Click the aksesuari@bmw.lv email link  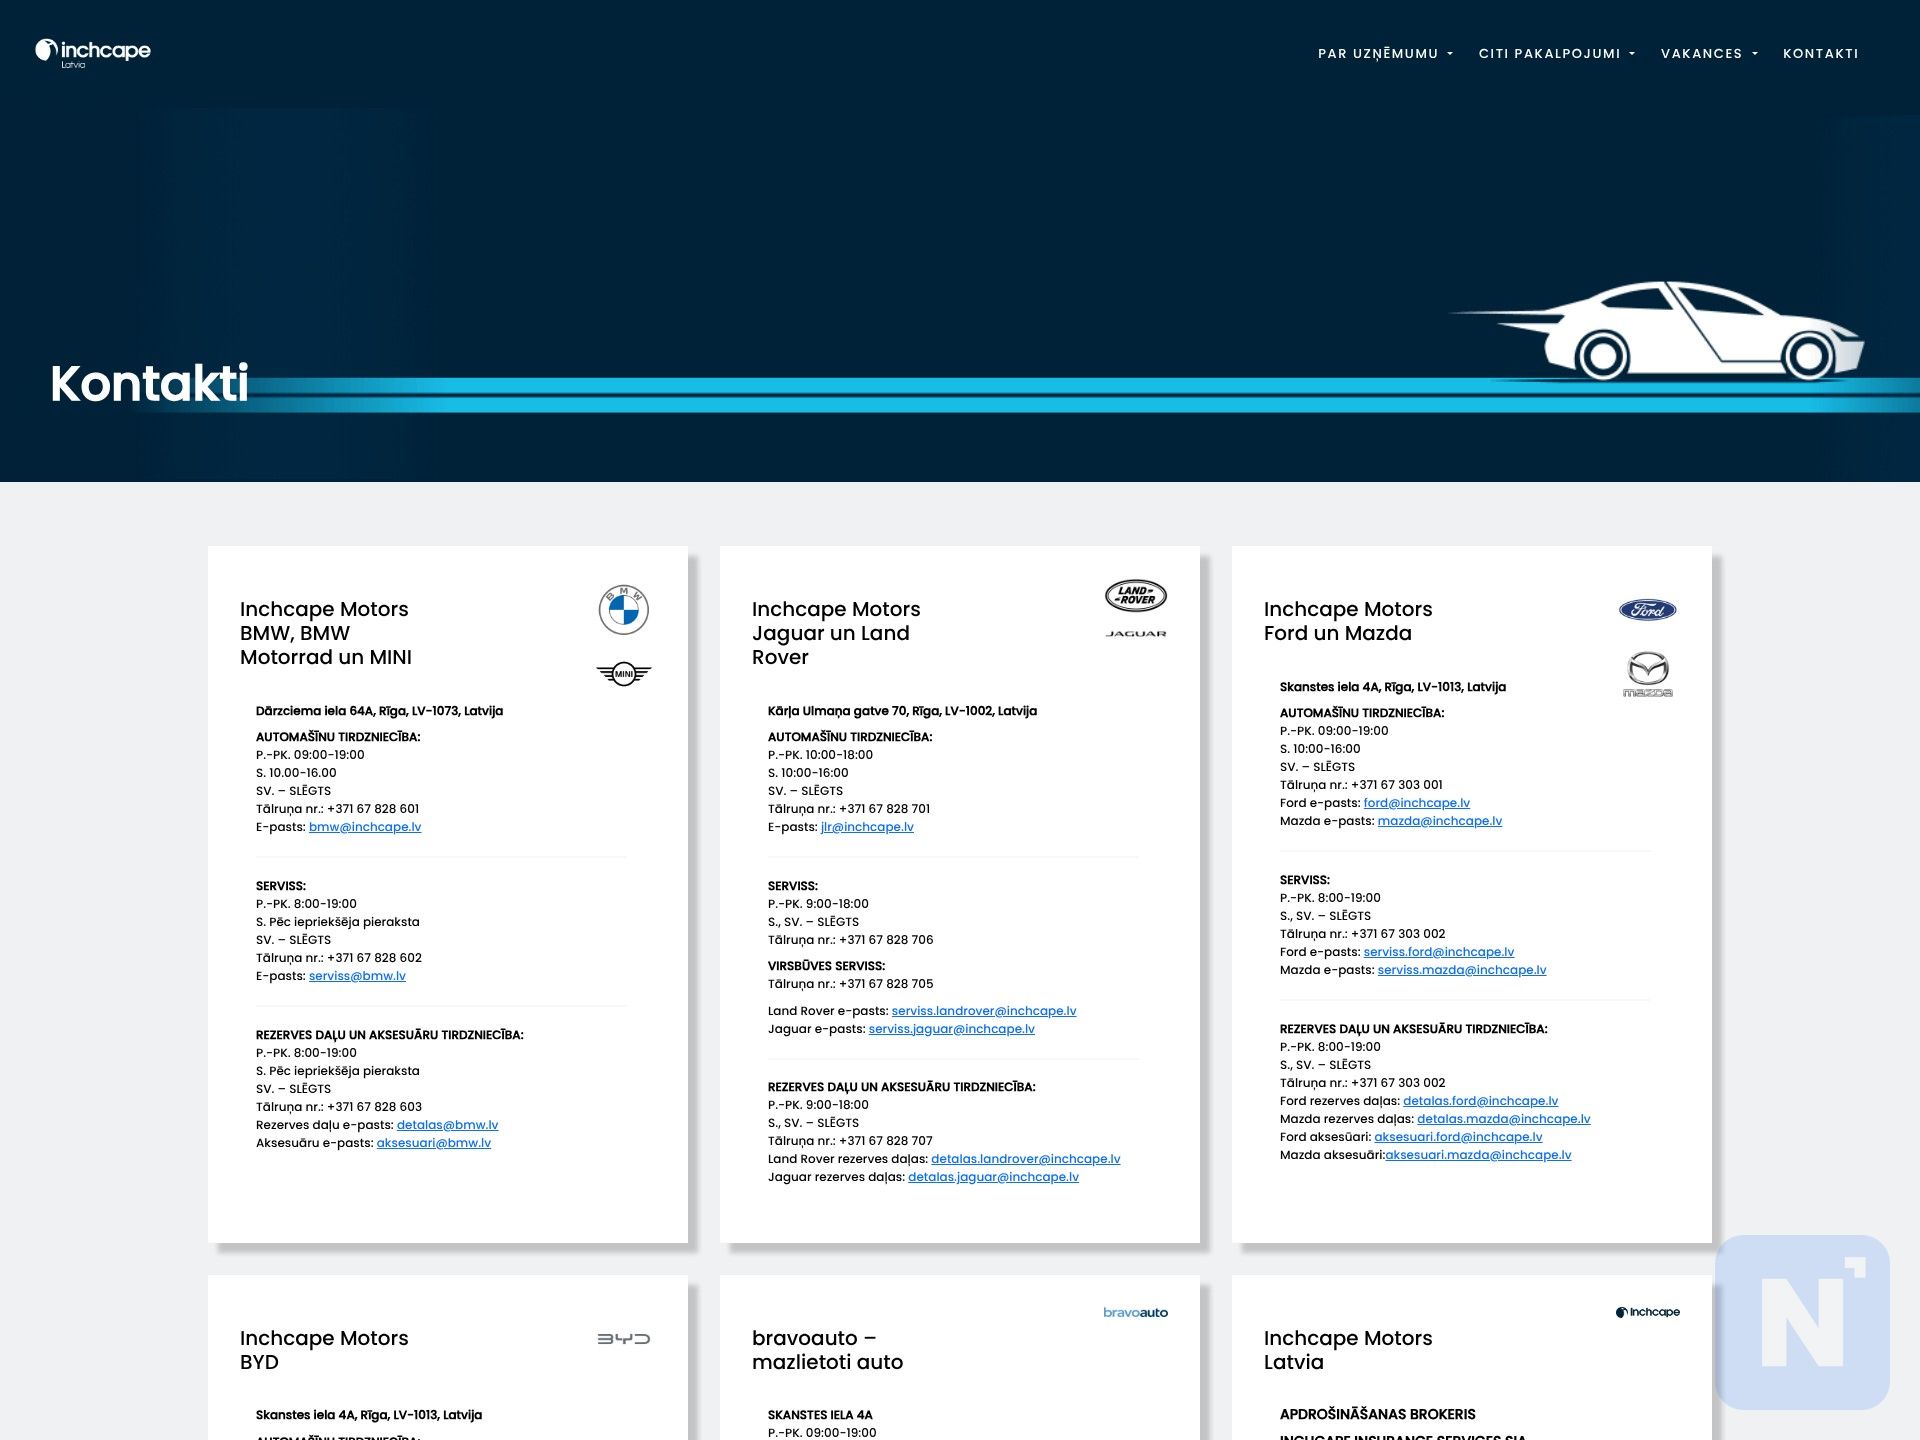tap(434, 1143)
